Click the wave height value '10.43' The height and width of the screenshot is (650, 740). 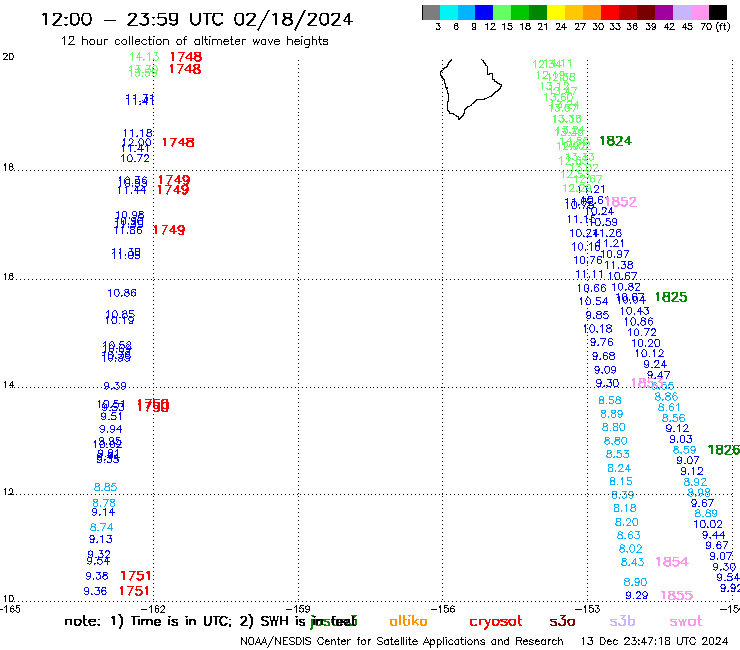[634, 311]
